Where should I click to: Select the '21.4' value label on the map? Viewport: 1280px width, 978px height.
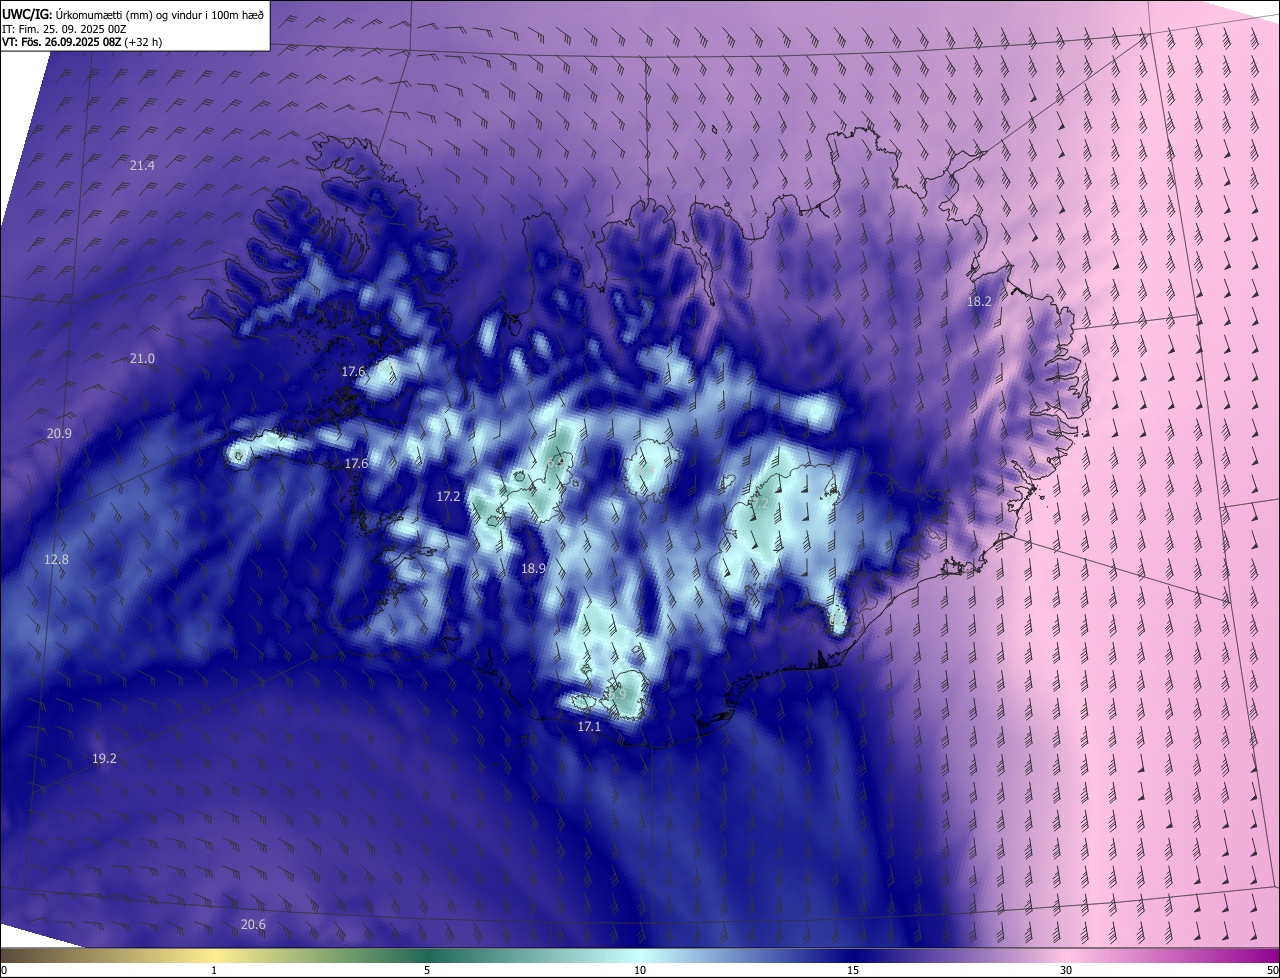pos(142,165)
